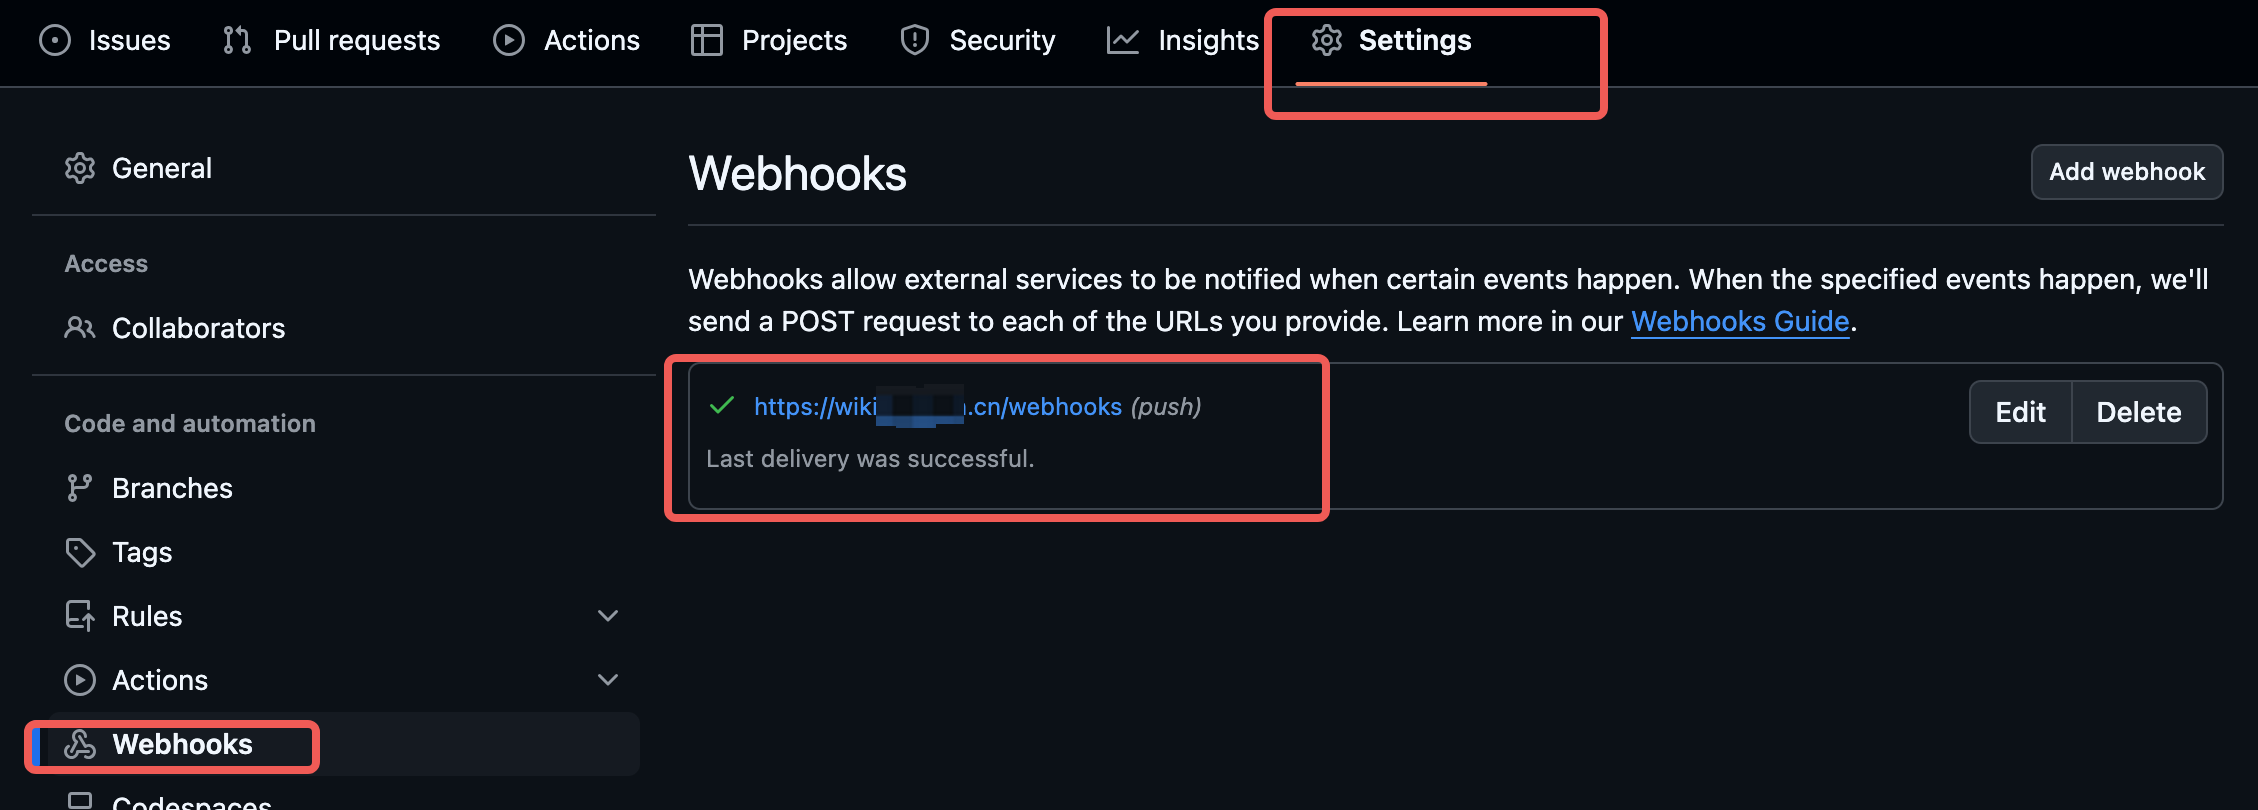Open the wiki webhook URL link

(937, 407)
